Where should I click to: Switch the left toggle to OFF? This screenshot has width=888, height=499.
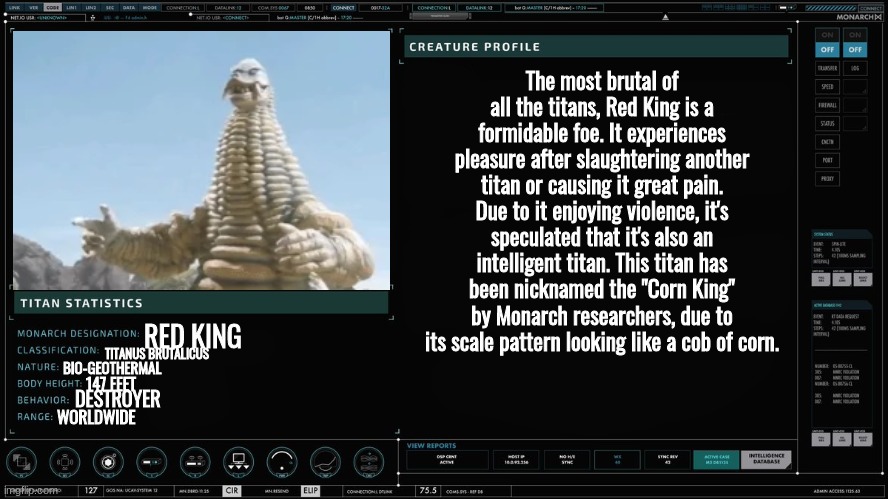point(827,50)
